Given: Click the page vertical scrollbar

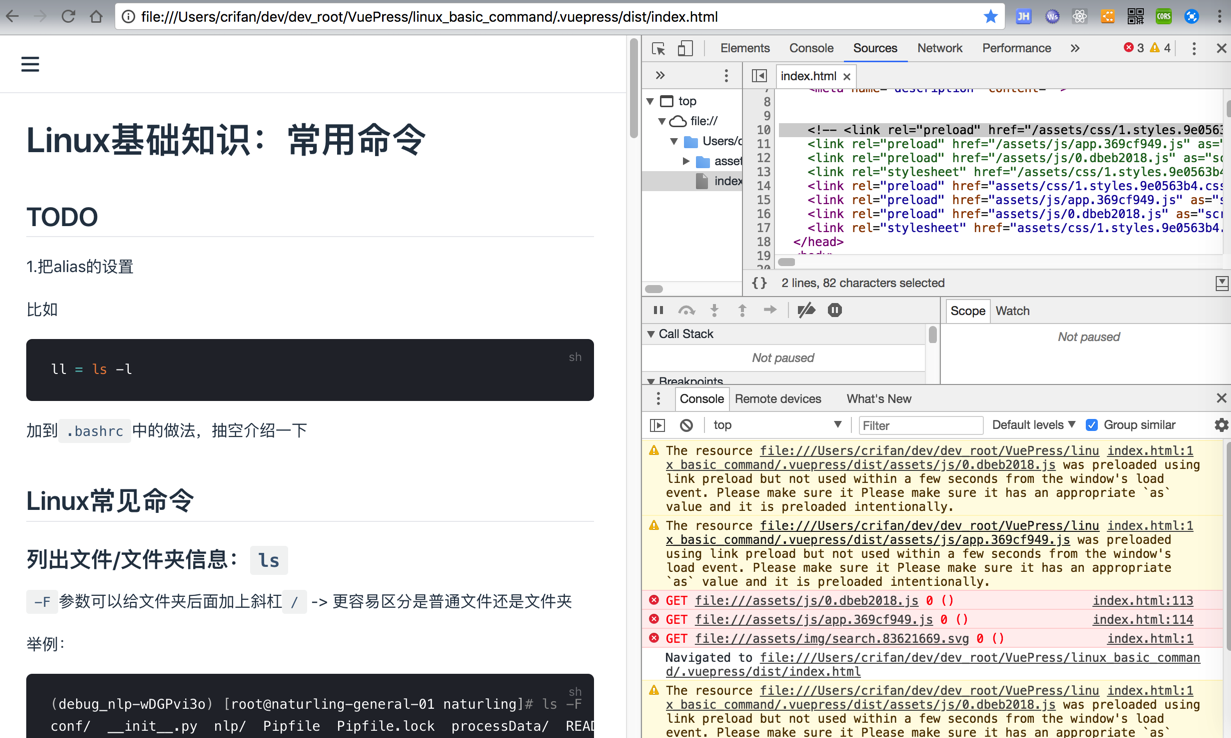Looking at the screenshot, I should point(634,90).
